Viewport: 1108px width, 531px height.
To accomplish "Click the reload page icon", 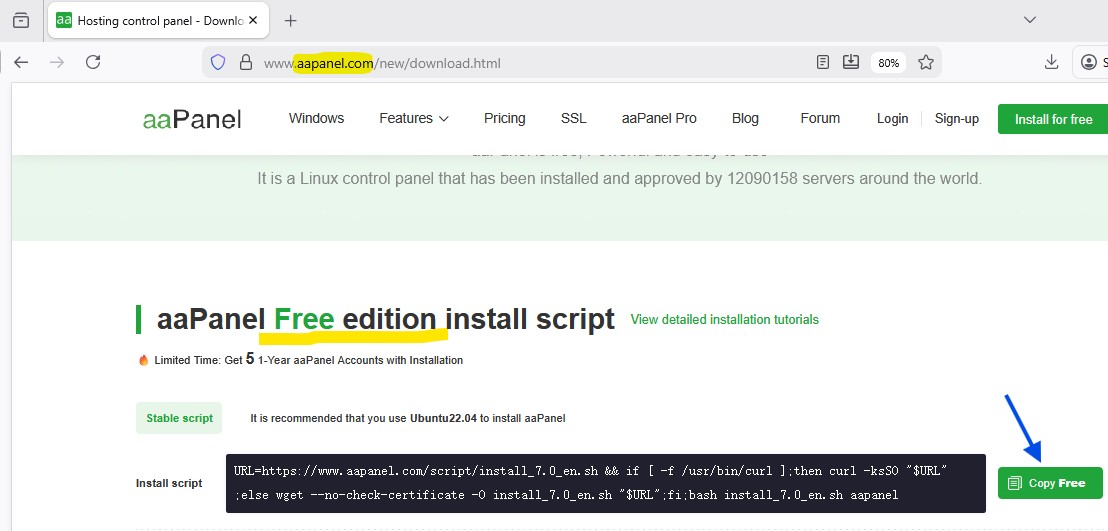I will pyautogui.click(x=93, y=62).
